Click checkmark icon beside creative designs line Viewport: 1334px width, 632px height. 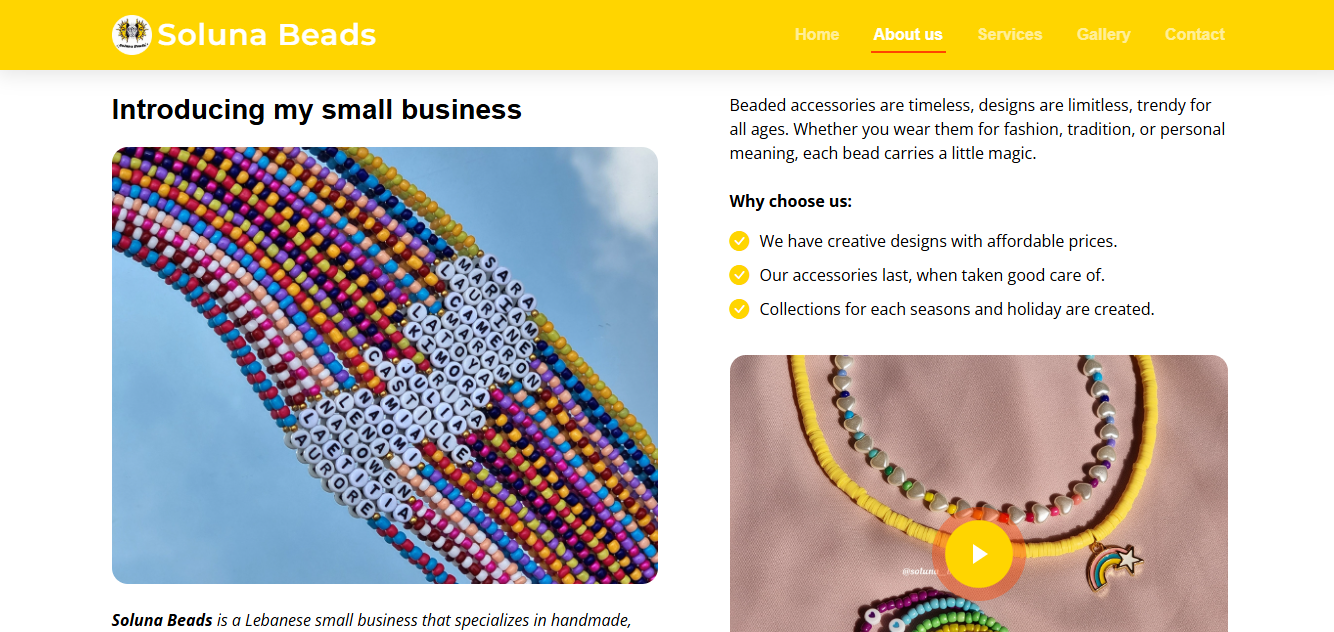pos(739,241)
